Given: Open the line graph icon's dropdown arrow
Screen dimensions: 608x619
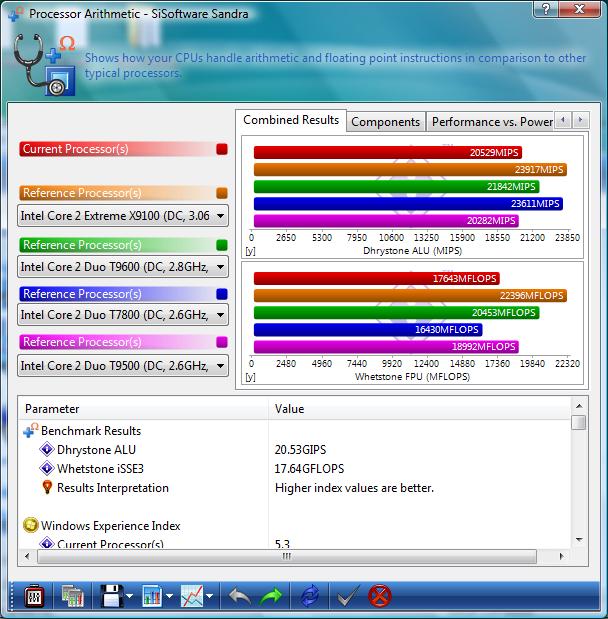Looking at the screenshot, I should pos(210,596).
